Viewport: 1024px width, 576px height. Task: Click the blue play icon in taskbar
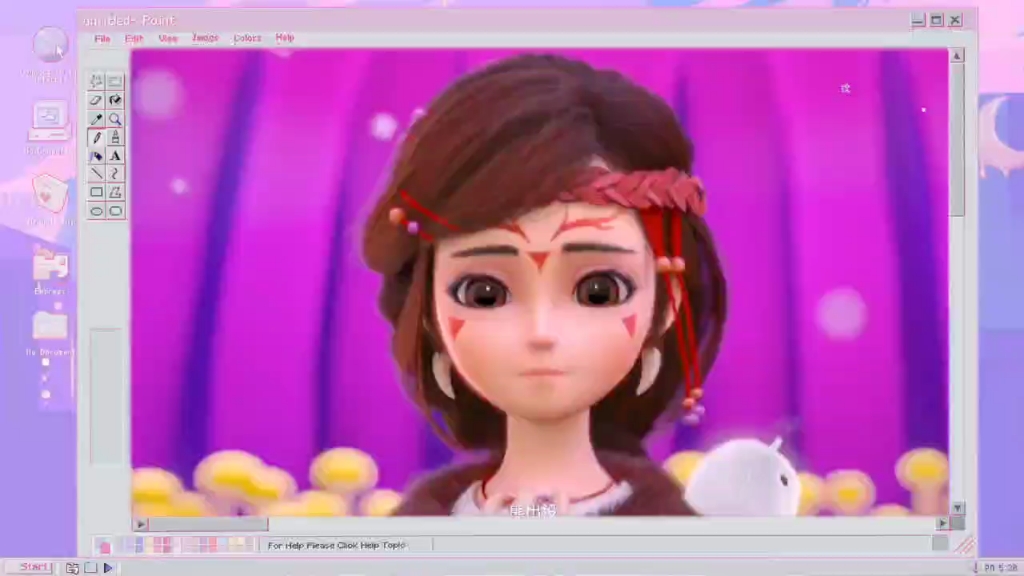[108, 568]
